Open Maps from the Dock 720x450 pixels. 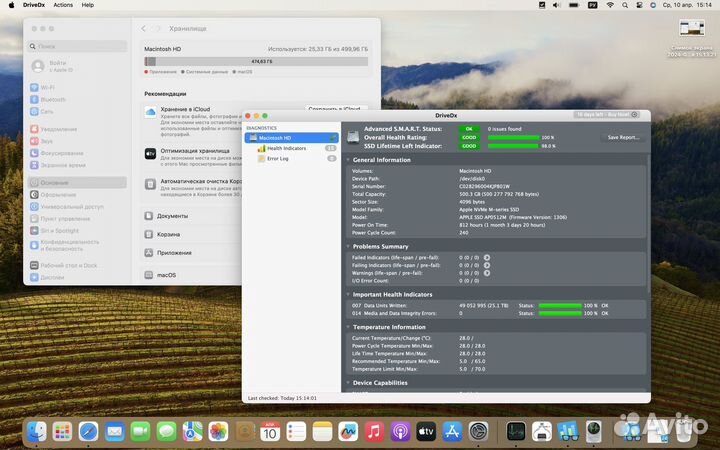[x=192, y=432]
